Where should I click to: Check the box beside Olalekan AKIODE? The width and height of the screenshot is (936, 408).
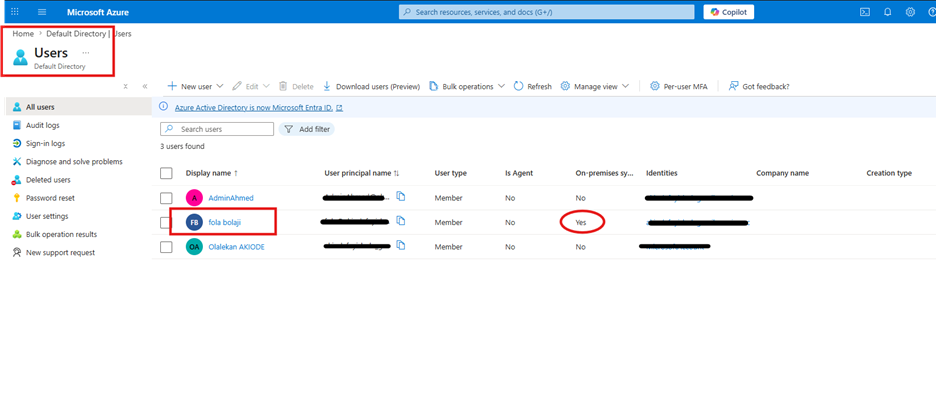[x=167, y=246]
